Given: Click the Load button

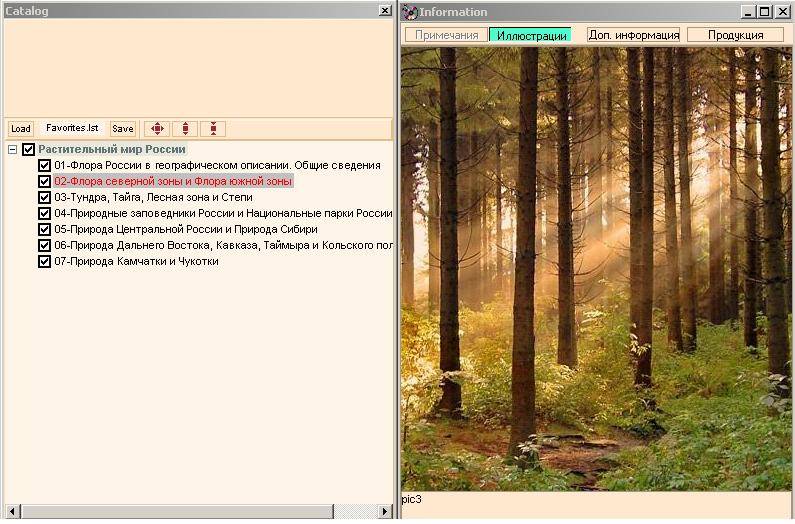Looking at the screenshot, I should click(x=21, y=129).
